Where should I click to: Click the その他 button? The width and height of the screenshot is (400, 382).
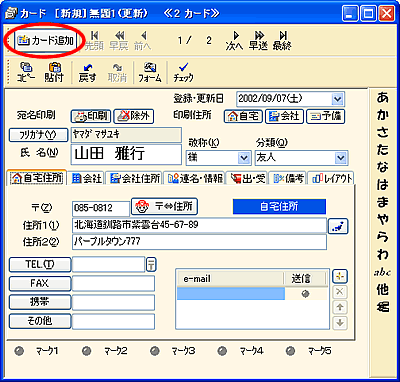tap(40, 321)
